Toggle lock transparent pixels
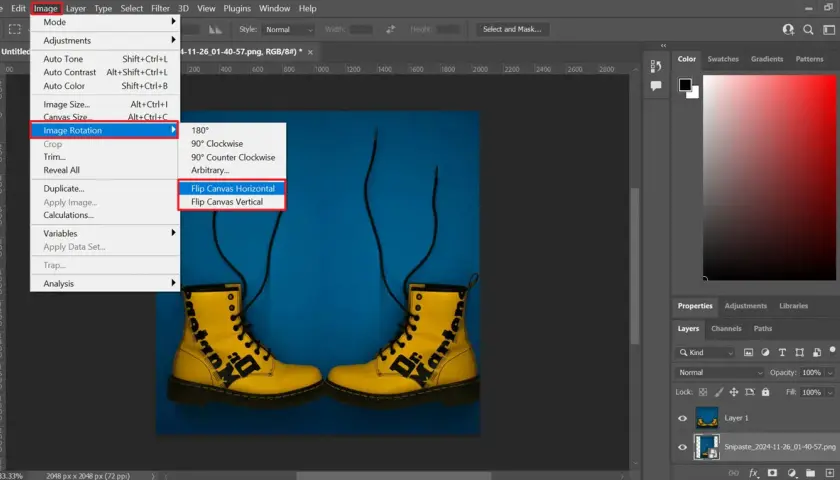The height and width of the screenshot is (480, 840). 703,392
